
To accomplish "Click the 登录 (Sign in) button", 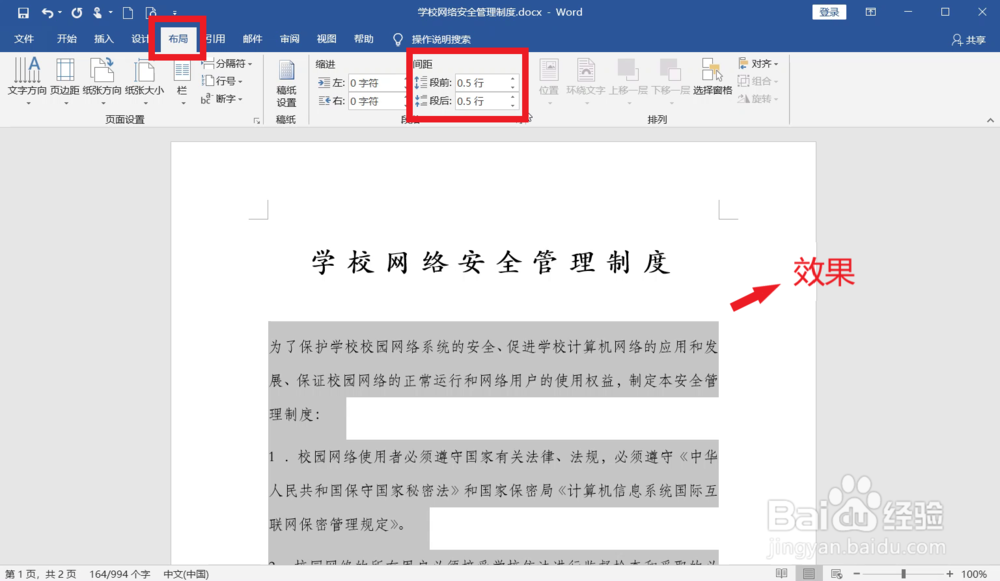I will [829, 11].
